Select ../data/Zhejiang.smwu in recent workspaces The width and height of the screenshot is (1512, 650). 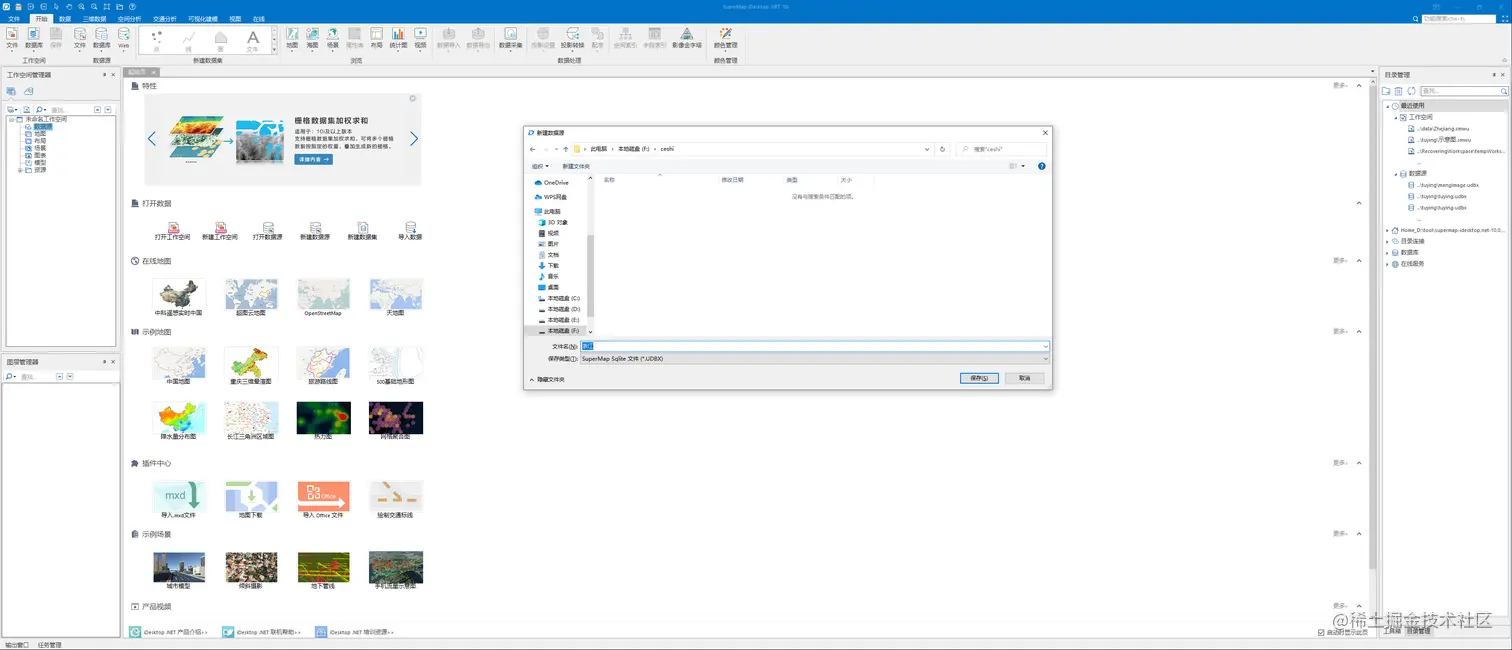[x=1445, y=129]
